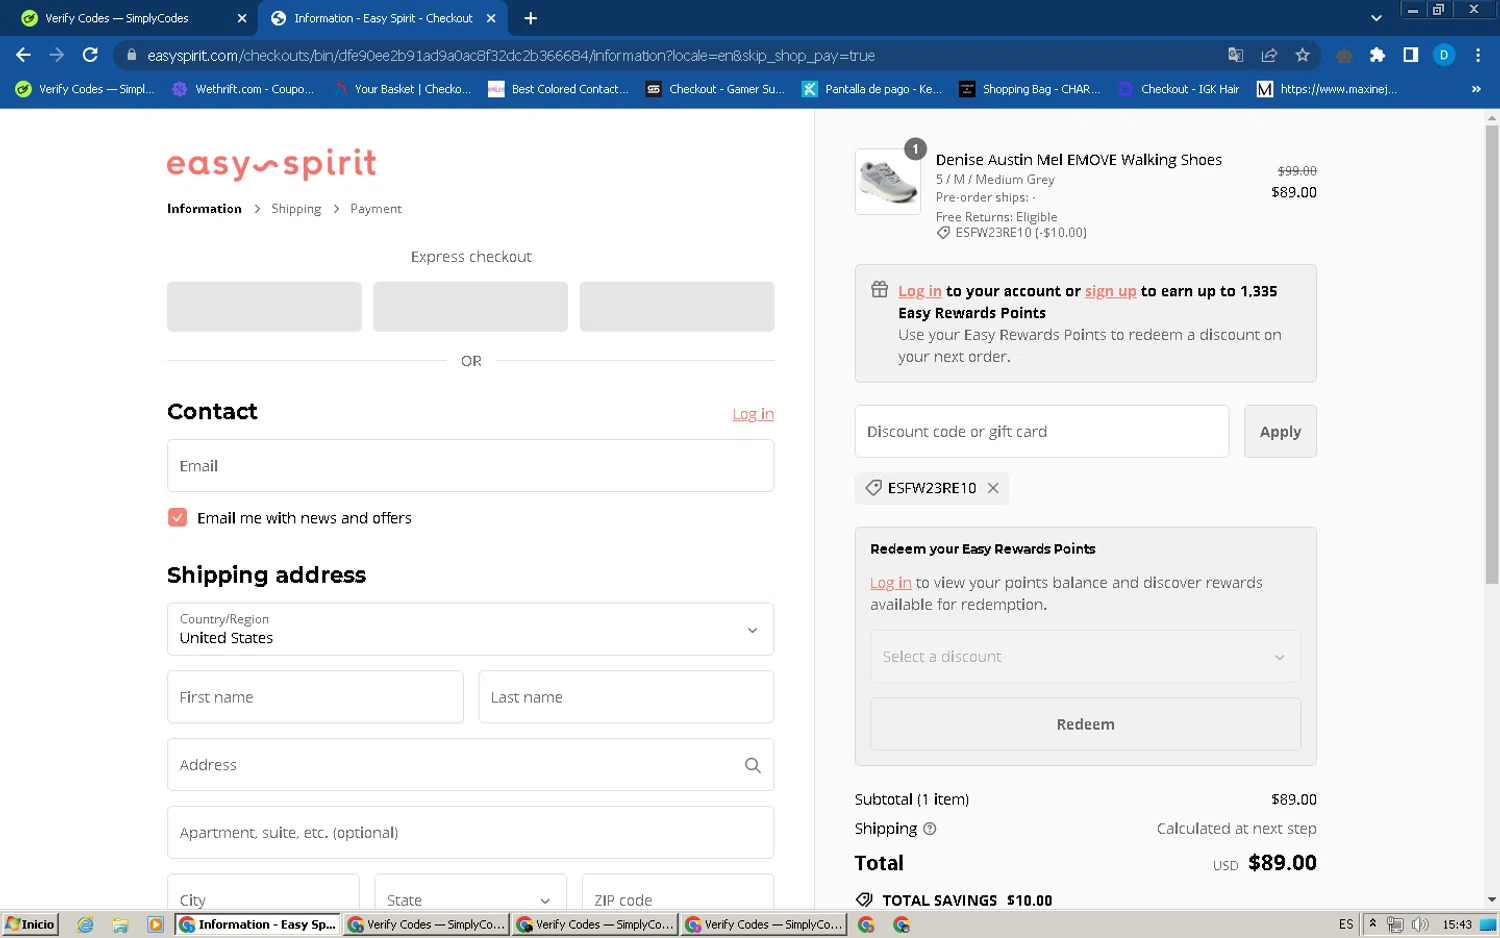Open the Extensions puzzle icon
1500x938 pixels.
pos(1377,55)
